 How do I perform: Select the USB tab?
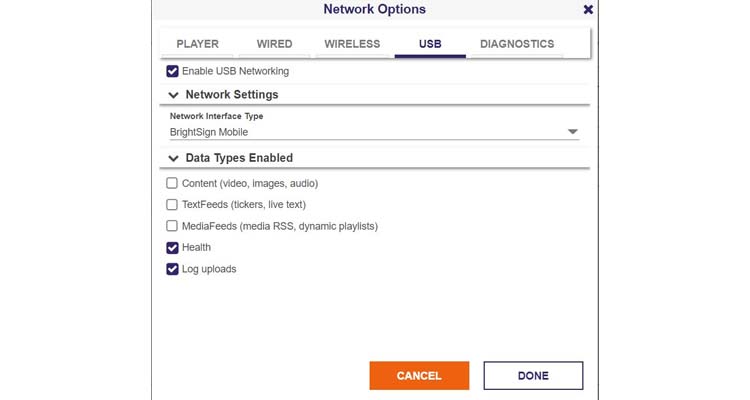430,44
